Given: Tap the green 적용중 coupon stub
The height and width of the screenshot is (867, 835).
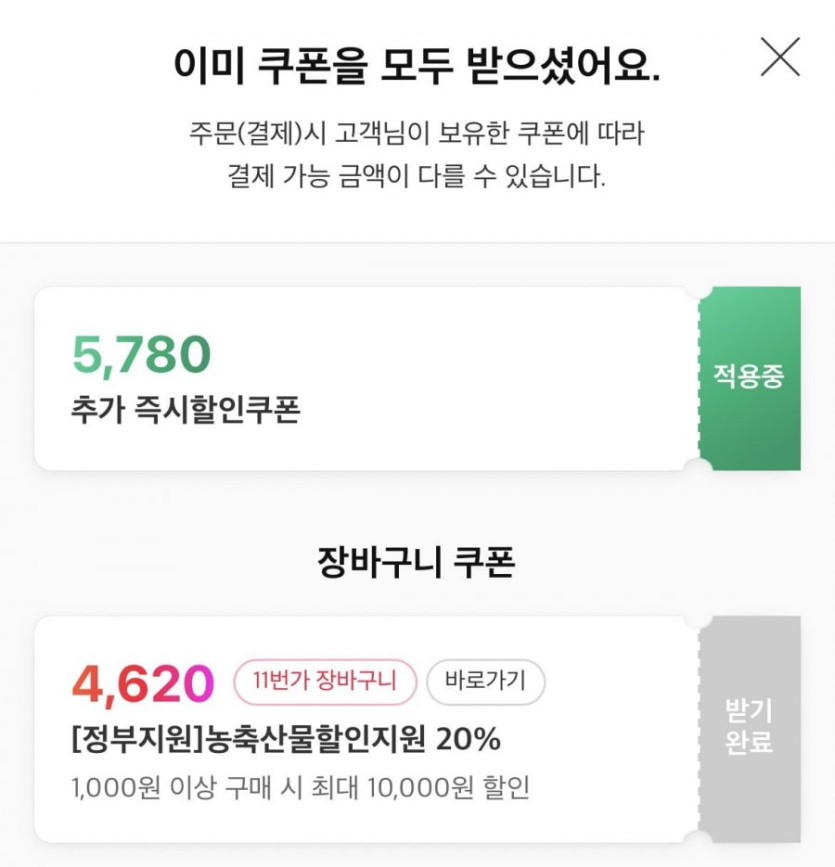Looking at the screenshot, I should pyautogui.click(x=749, y=378).
